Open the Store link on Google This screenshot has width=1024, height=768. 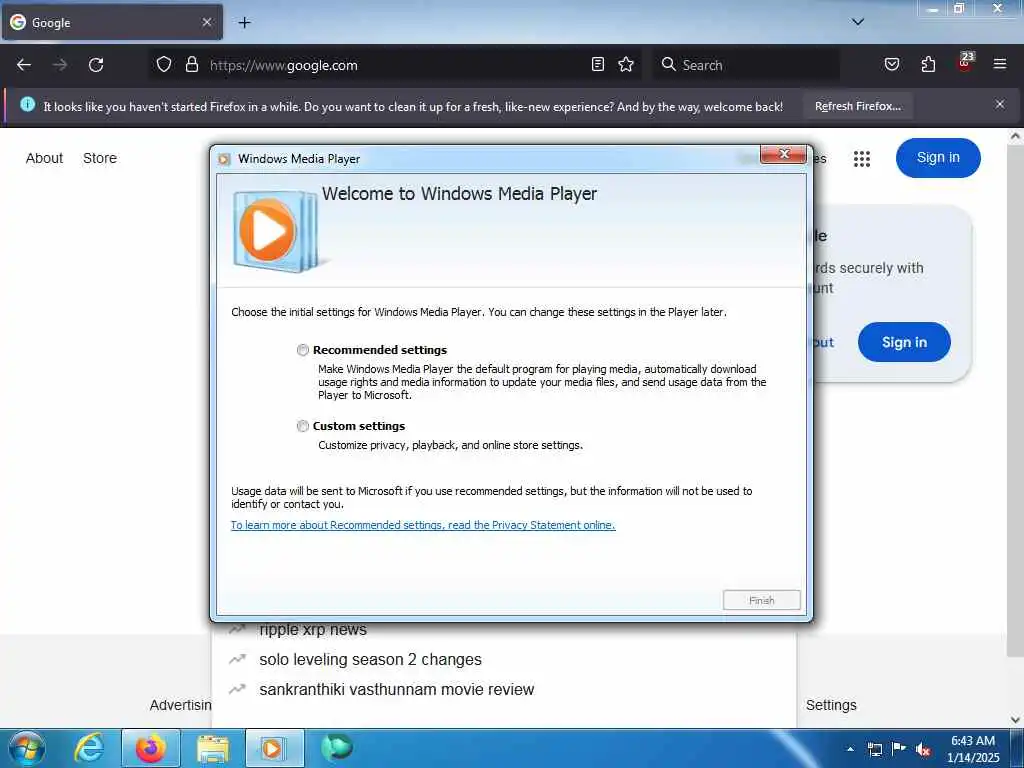[x=100, y=158]
